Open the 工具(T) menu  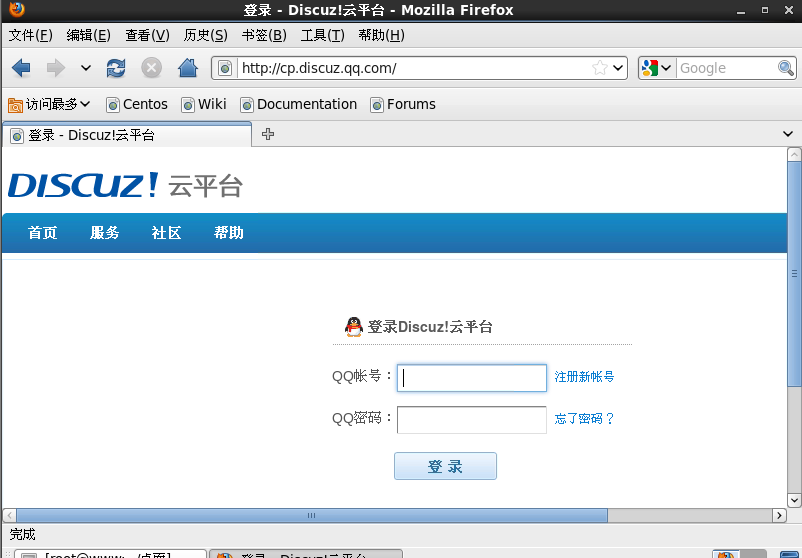point(322,35)
